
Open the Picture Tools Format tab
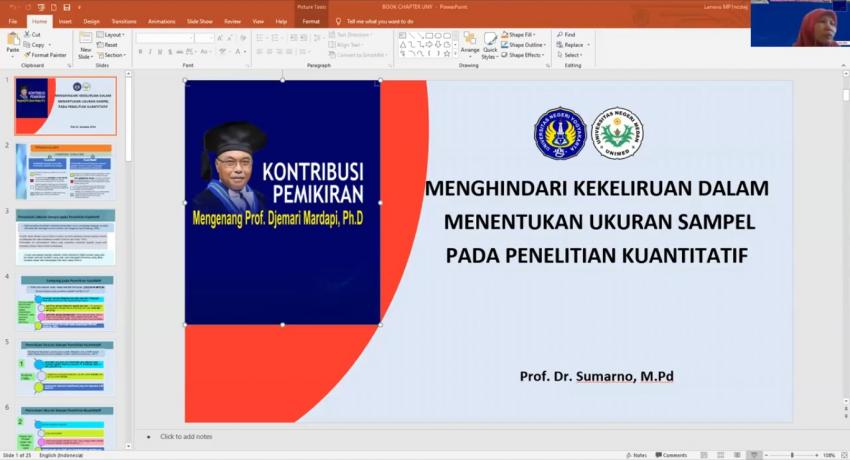click(311, 22)
